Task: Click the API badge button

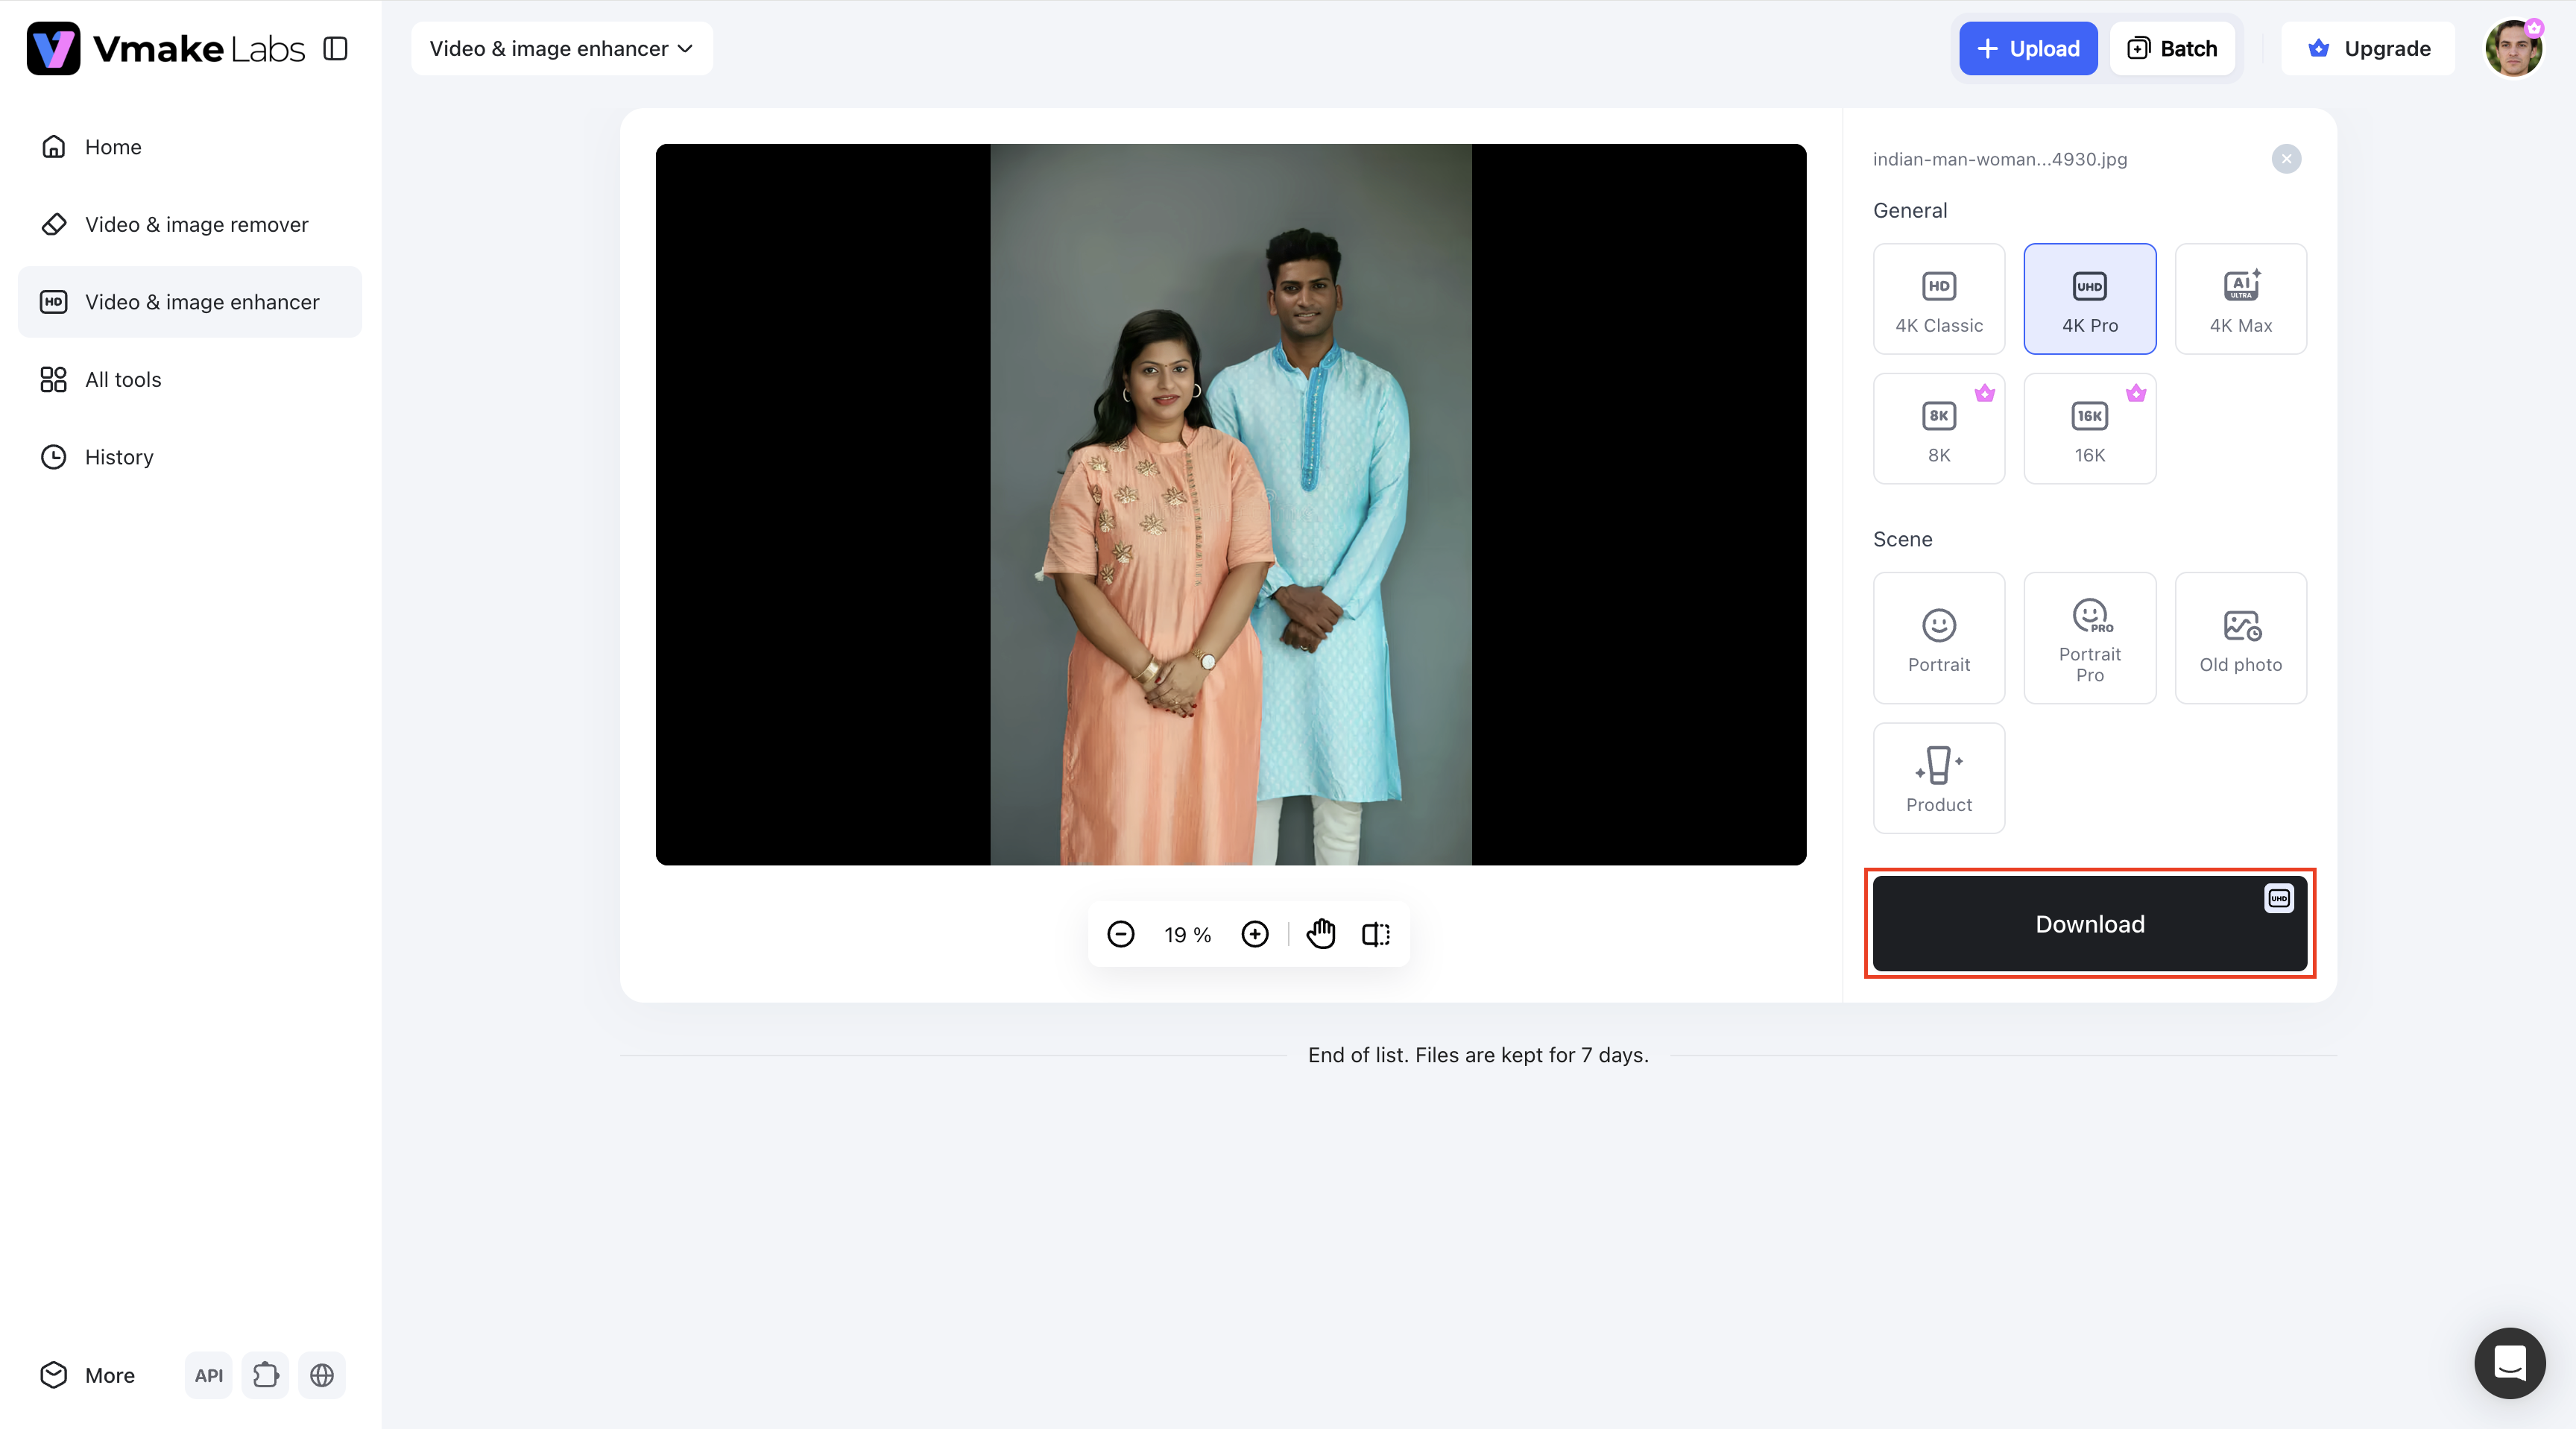Action: point(209,1375)
